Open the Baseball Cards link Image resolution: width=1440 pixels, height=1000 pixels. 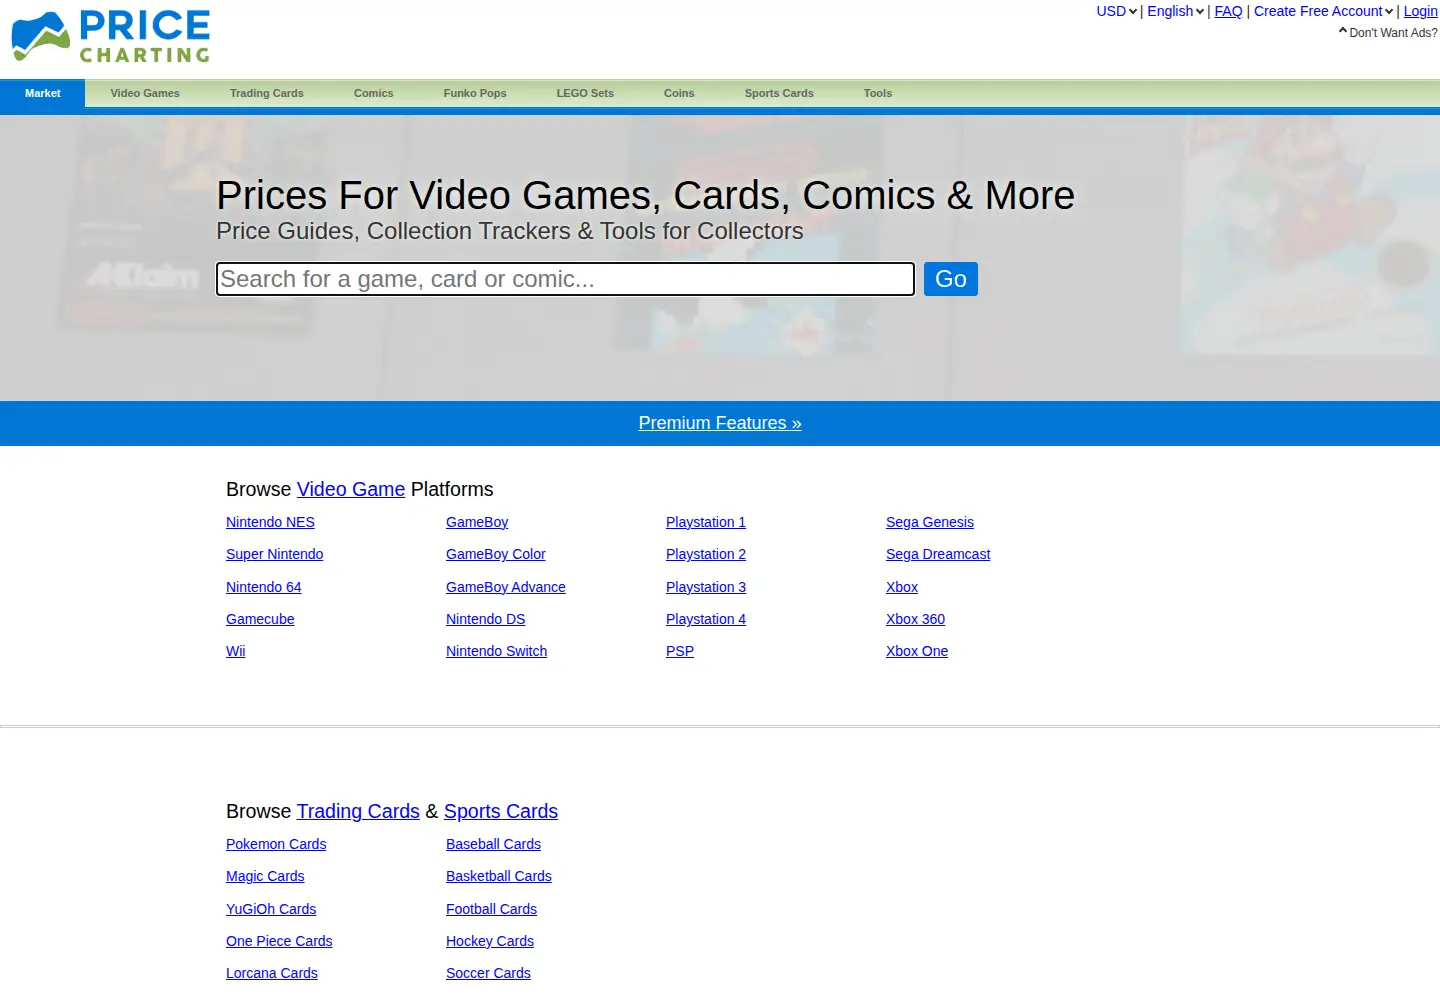click(493, 844)
